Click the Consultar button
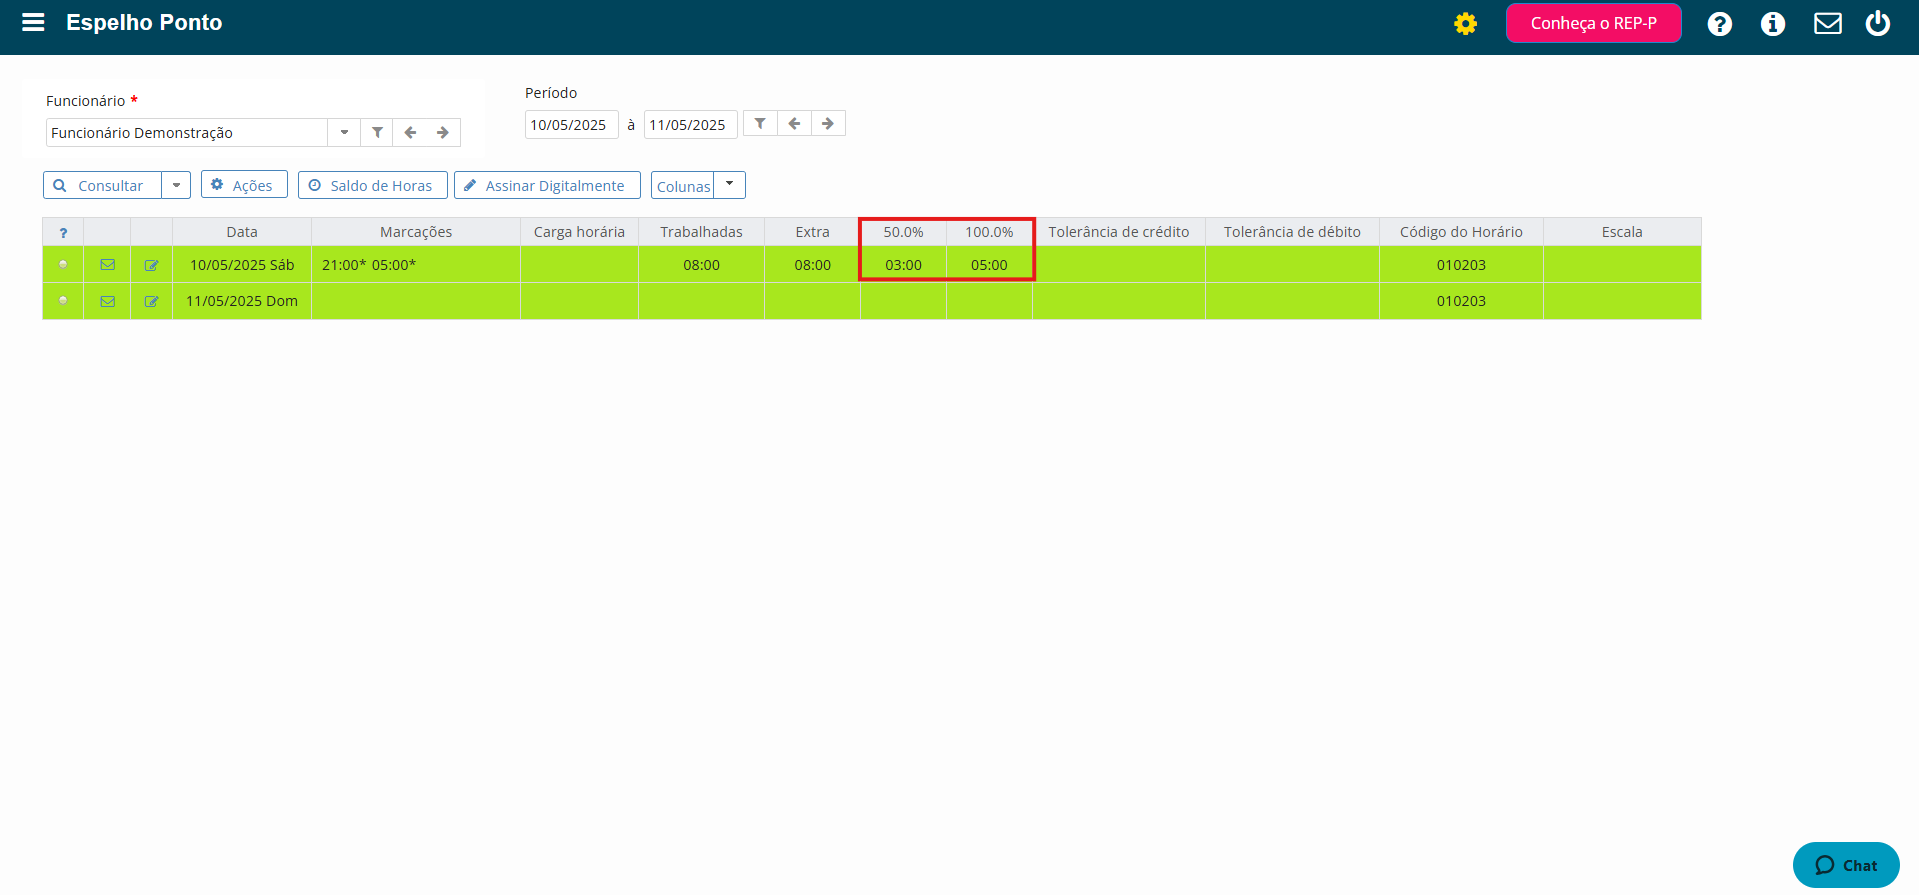This screenshot has width=1919, height=895. coord(102,185)
